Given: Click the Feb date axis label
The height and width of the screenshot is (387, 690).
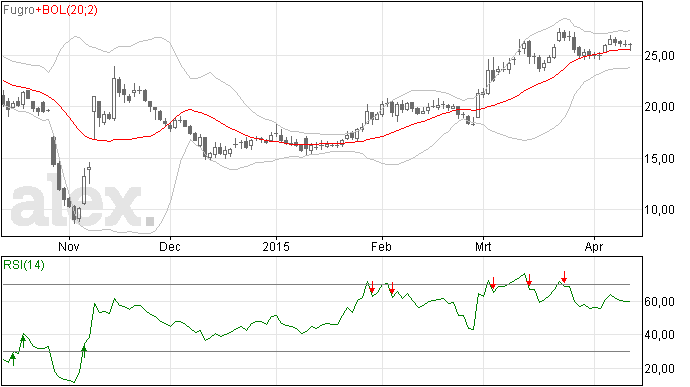Looking at the screenshot, I should coord(381,247).
